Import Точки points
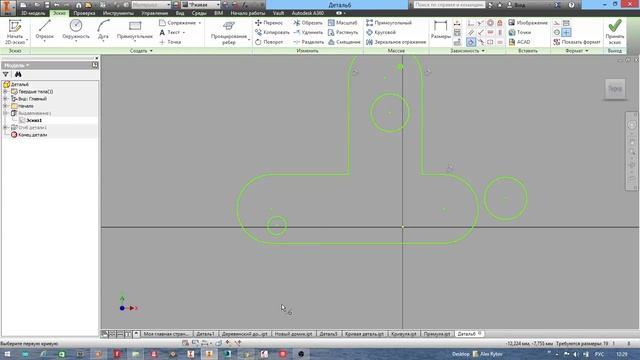This screenshot has width=640, height=360. [x=520, y=32]
